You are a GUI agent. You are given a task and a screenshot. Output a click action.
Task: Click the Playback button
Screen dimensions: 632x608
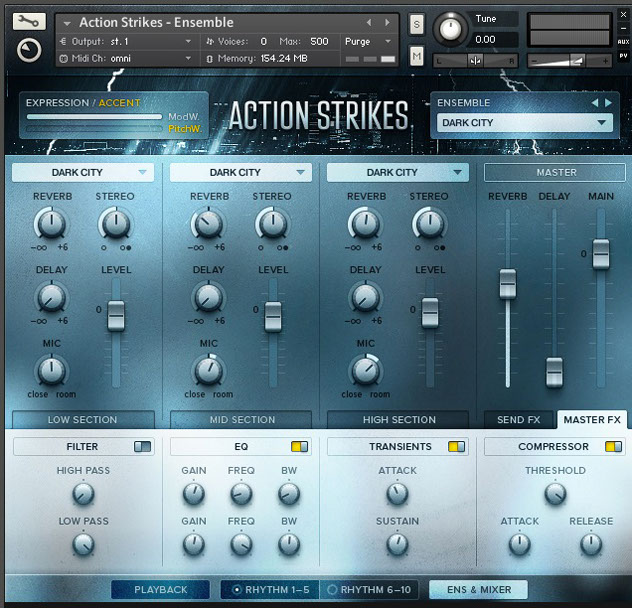[x=160, y=590]
